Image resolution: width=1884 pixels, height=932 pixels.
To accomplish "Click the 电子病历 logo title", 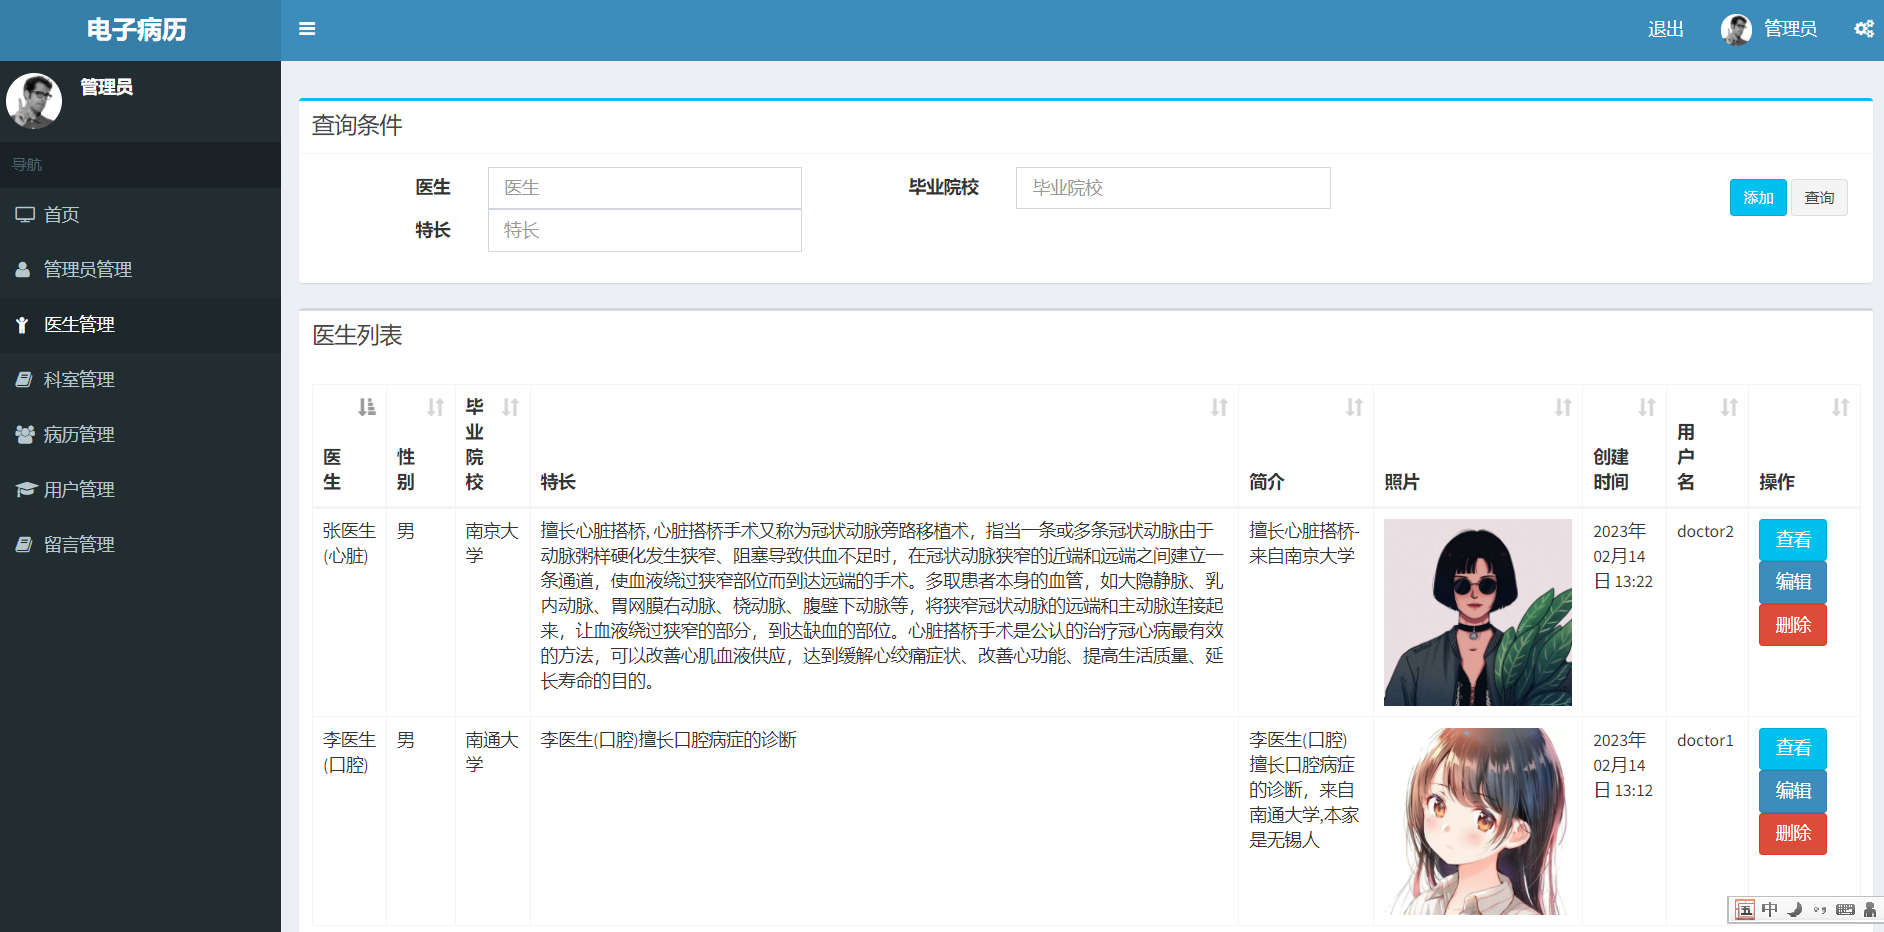I will [137, 30].
